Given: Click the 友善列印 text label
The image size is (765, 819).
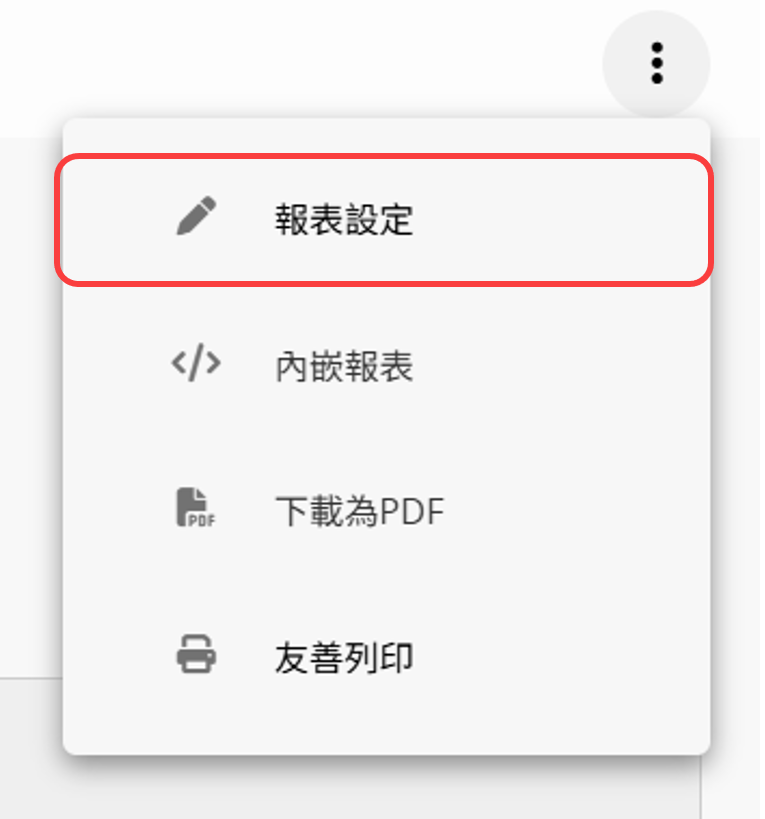Looking at the screenshot, I should point(344,658).
